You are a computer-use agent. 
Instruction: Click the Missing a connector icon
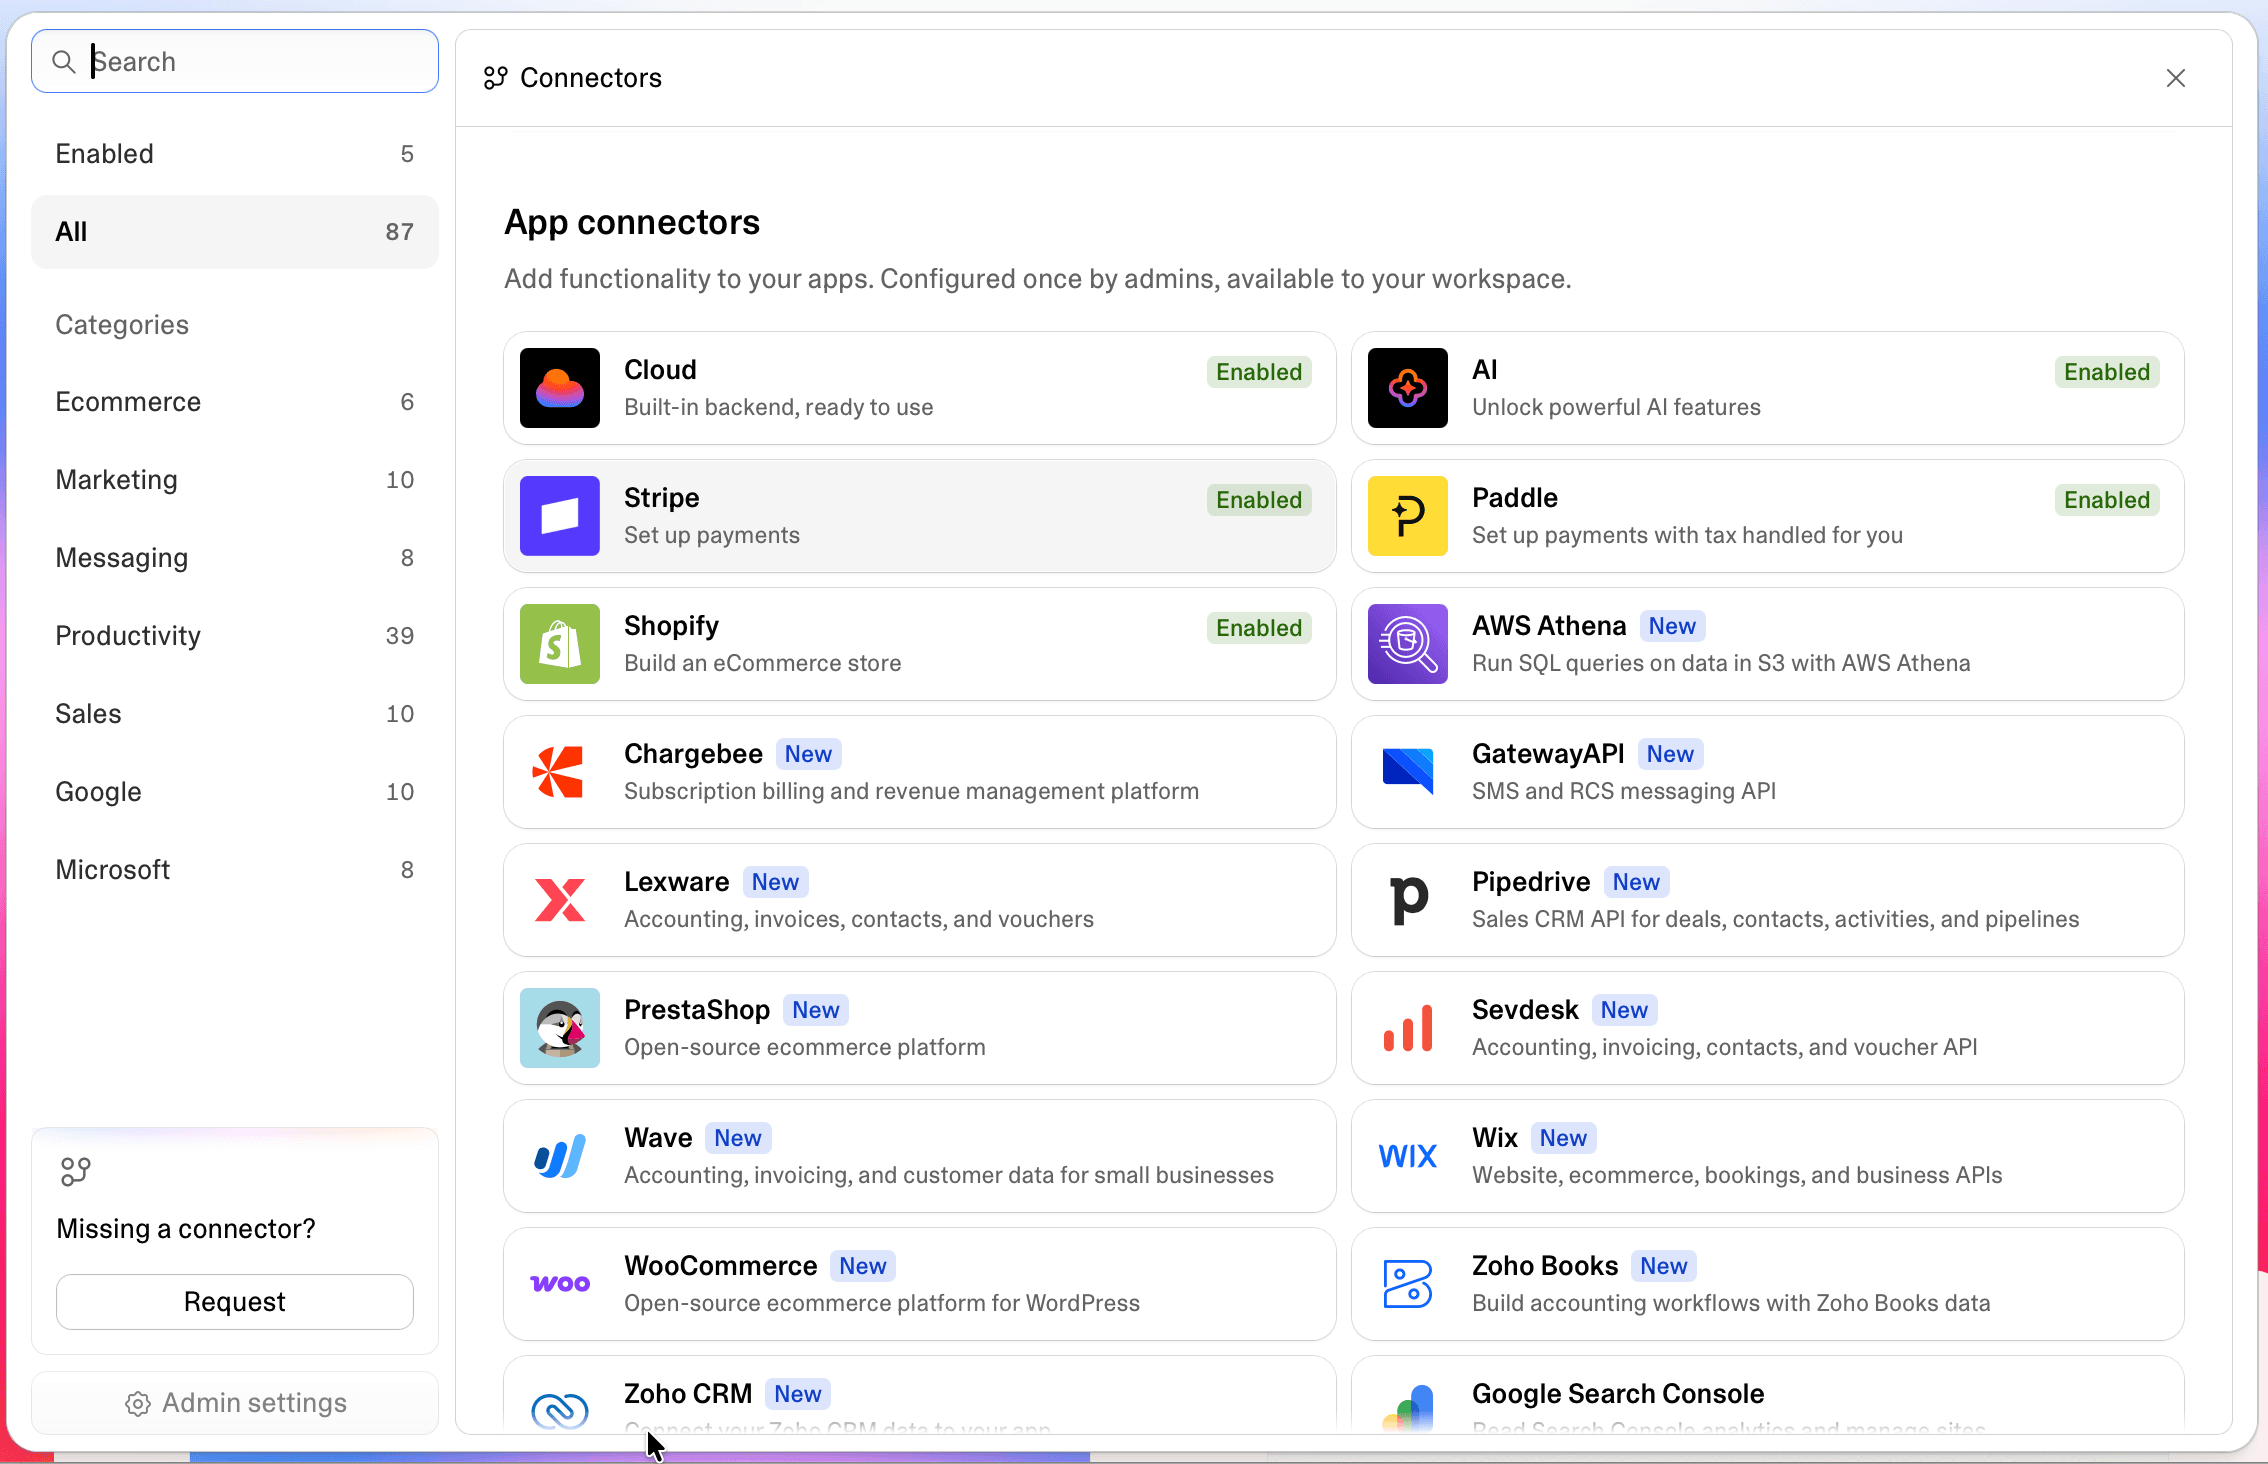point(76,1171)
